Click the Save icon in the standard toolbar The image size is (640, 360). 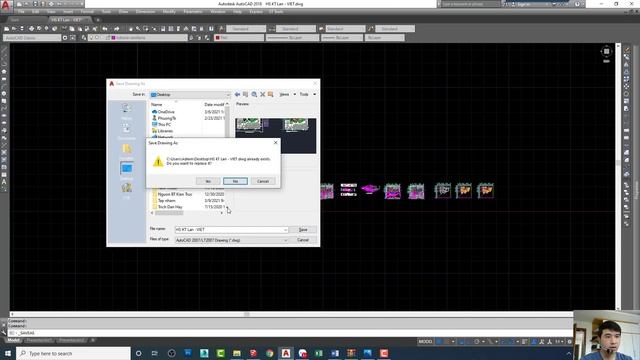pos(22,29)
